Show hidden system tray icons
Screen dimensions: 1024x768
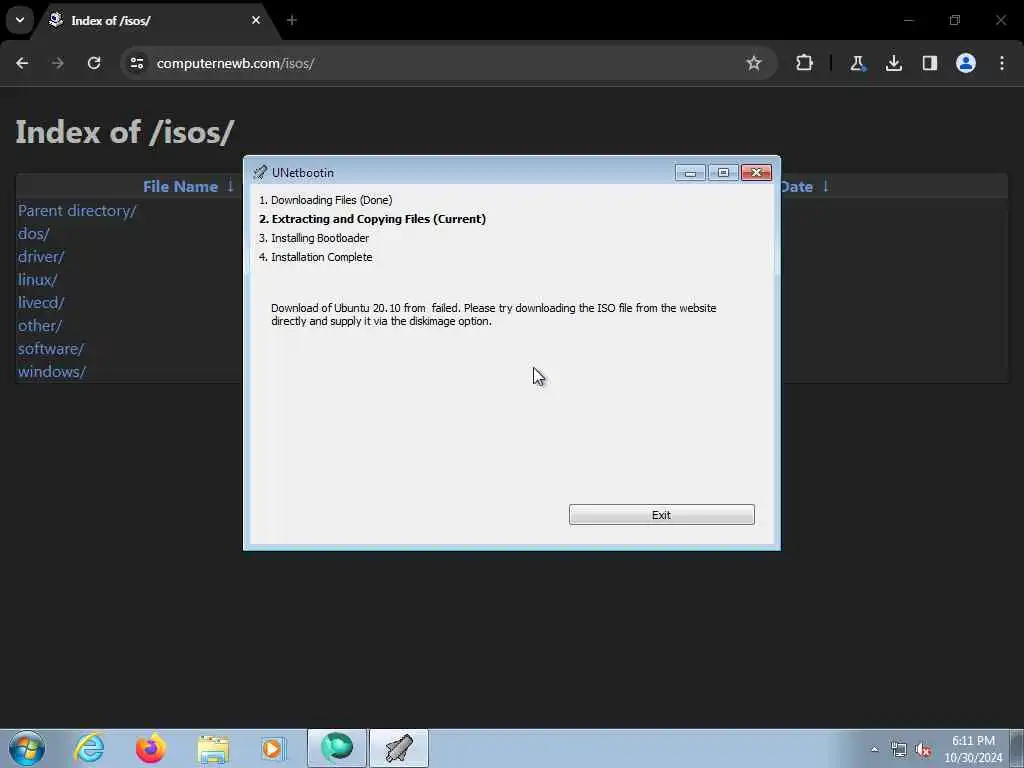coord(874,749)
